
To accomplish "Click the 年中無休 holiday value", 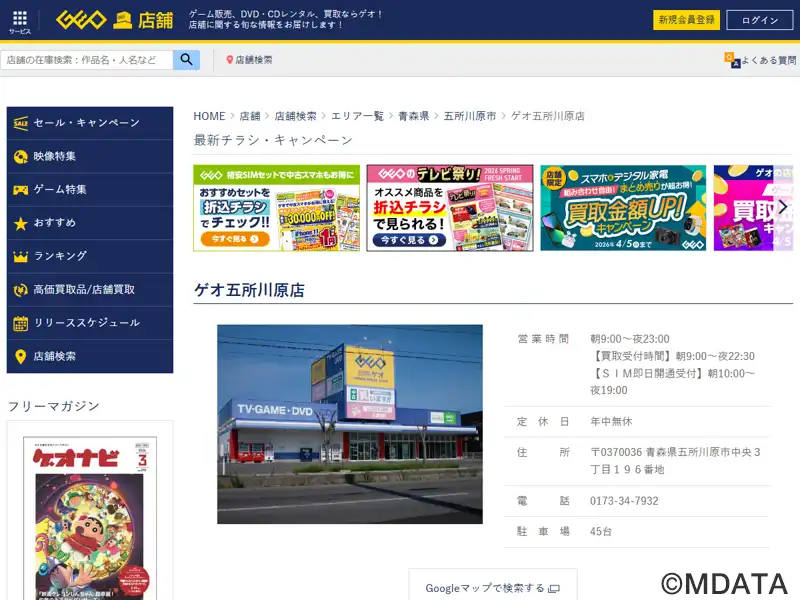I will (611, 421).
